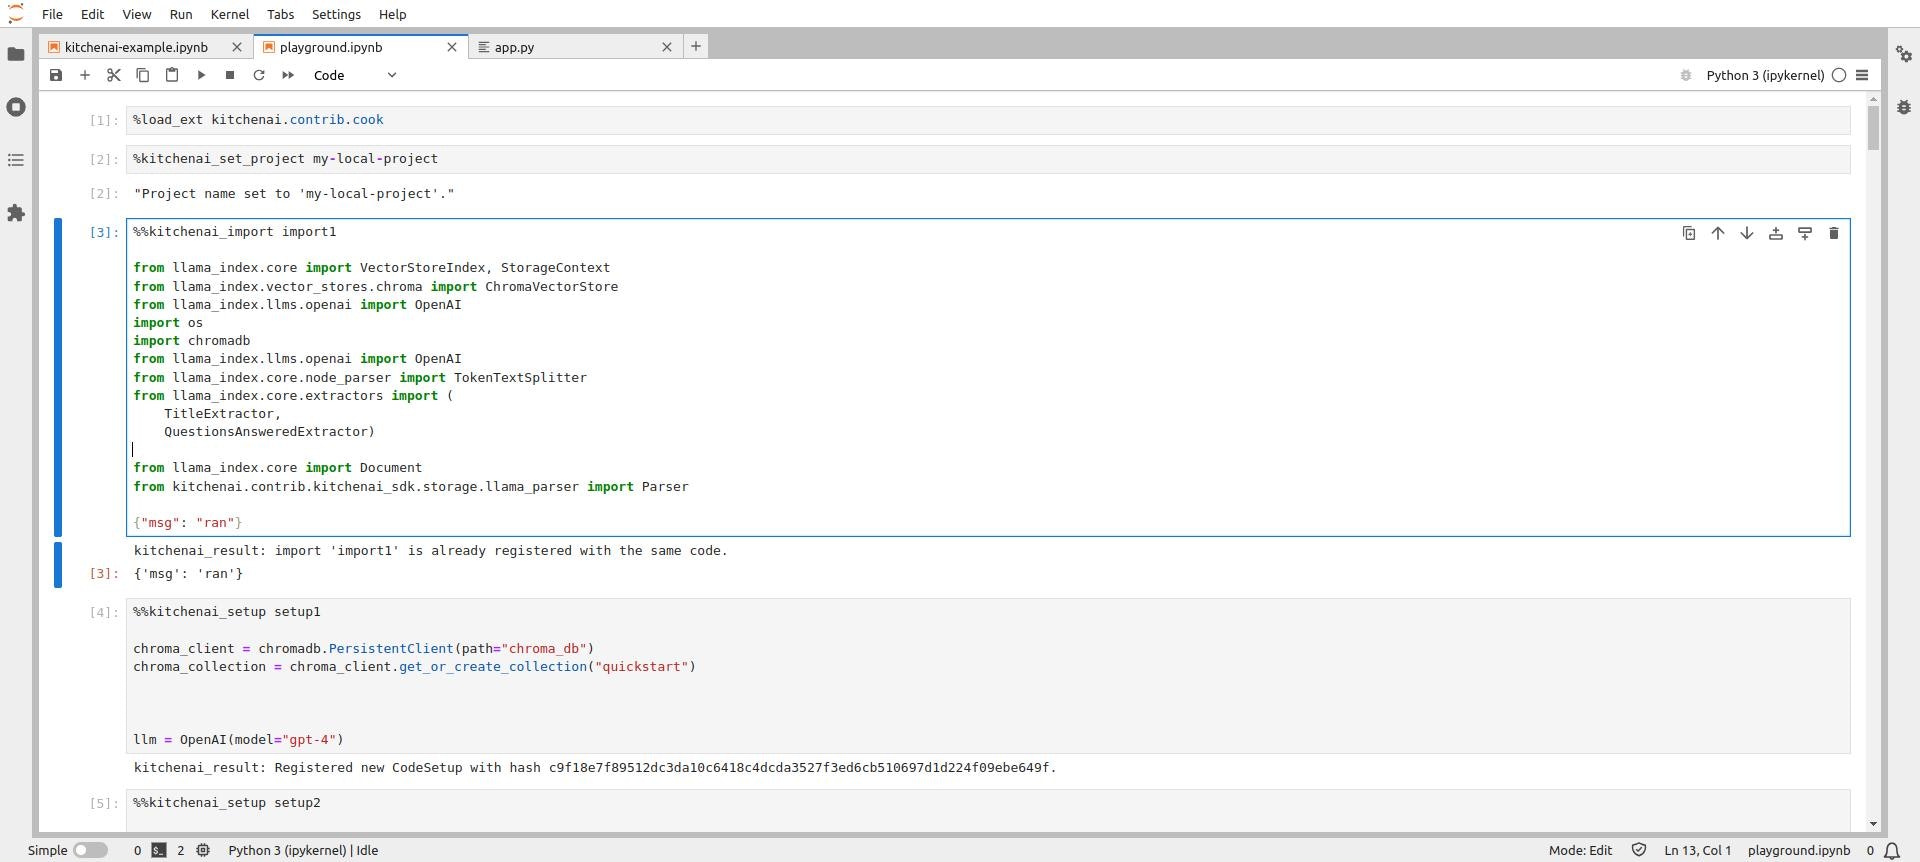Paste cell from clipboard toolbar icon
Image resolution: width=1920 pixels, height=862 pixels.
pyautogui.click(x=172, y=75)
